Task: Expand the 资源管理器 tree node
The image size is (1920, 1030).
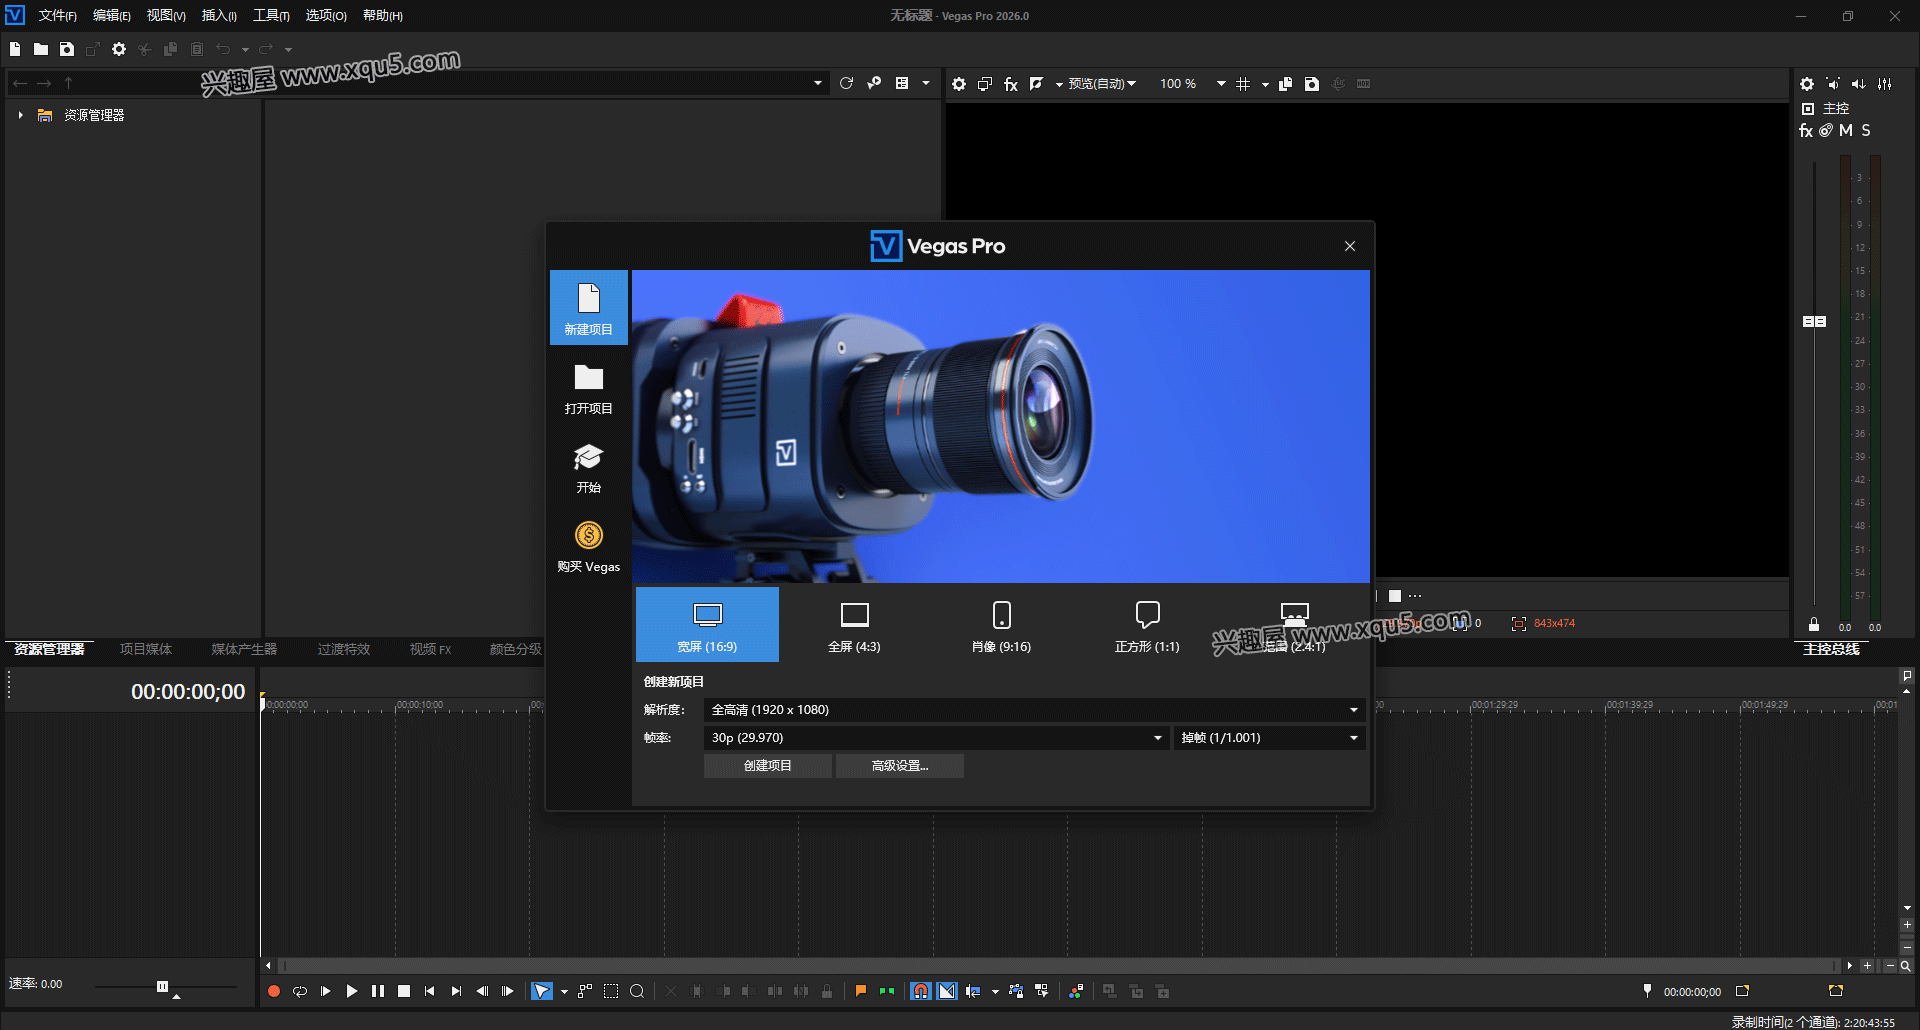Action: pyautogui.click(x=20, y=115)
